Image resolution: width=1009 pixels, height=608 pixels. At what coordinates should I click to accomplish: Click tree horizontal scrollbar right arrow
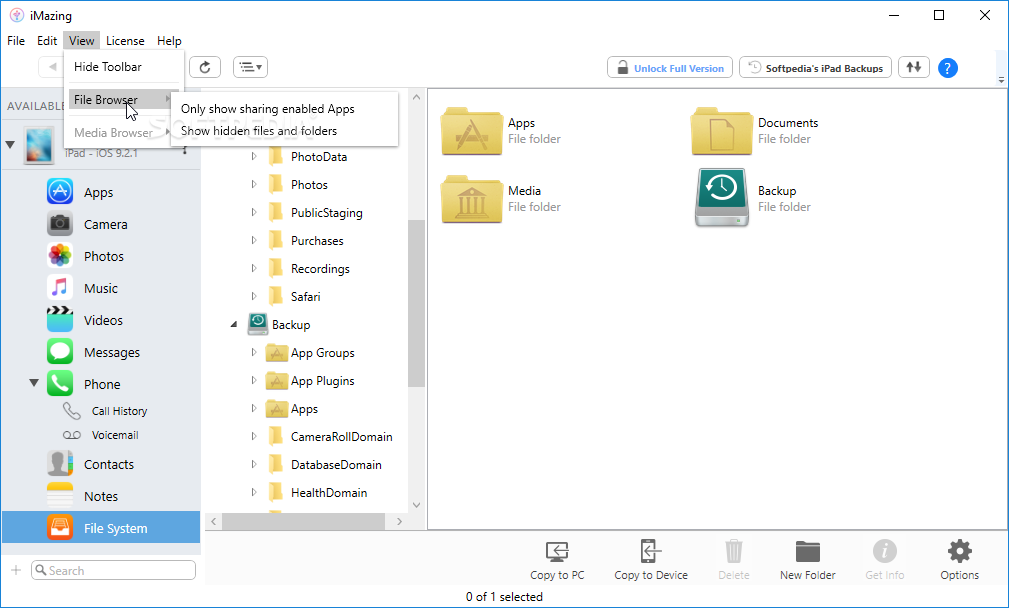click(399, 521)
